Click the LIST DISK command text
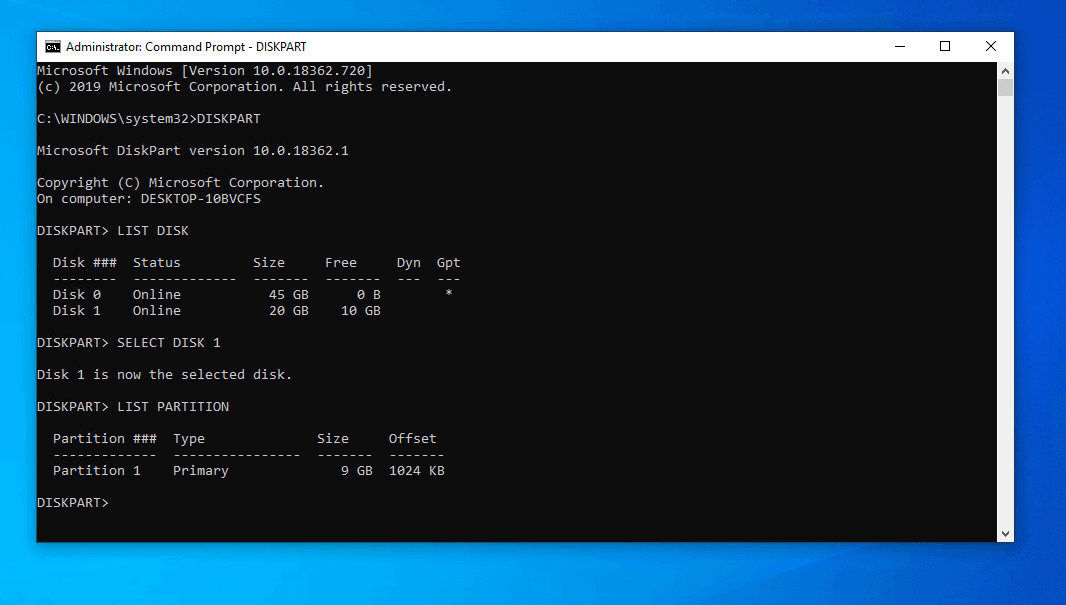 point(150,230)
